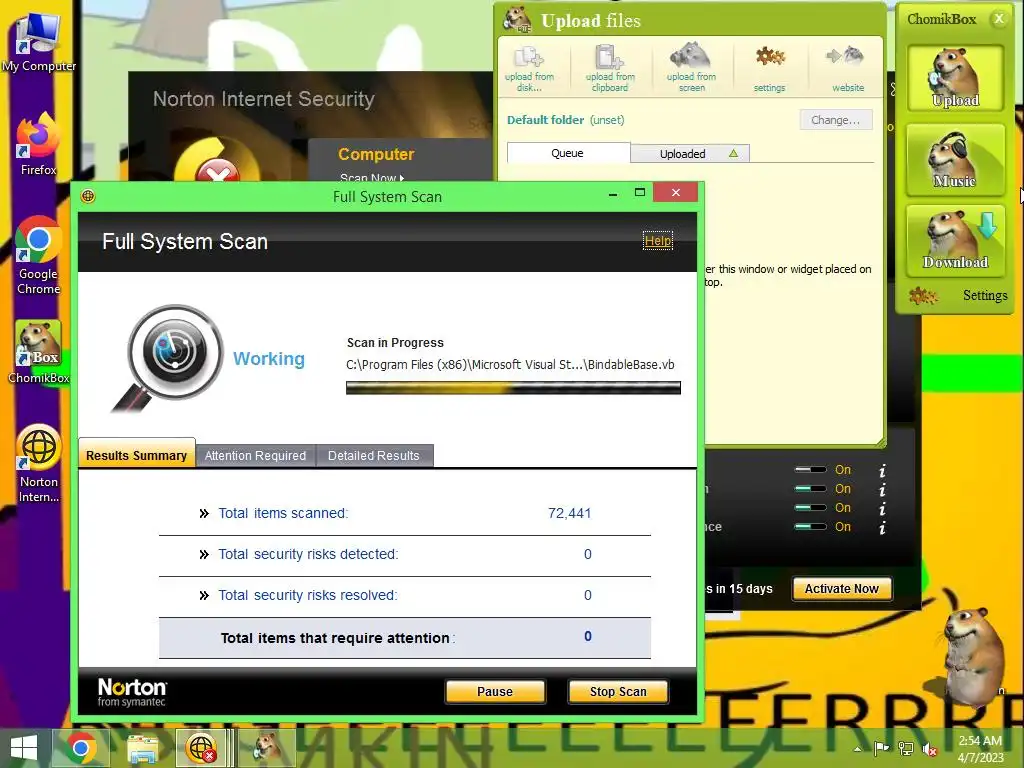Image resolution: width=1024 pixels, height=768 pixels.
Task: Expand Scan Now arrow in Norton window
Action: click(x=402, y=178)
